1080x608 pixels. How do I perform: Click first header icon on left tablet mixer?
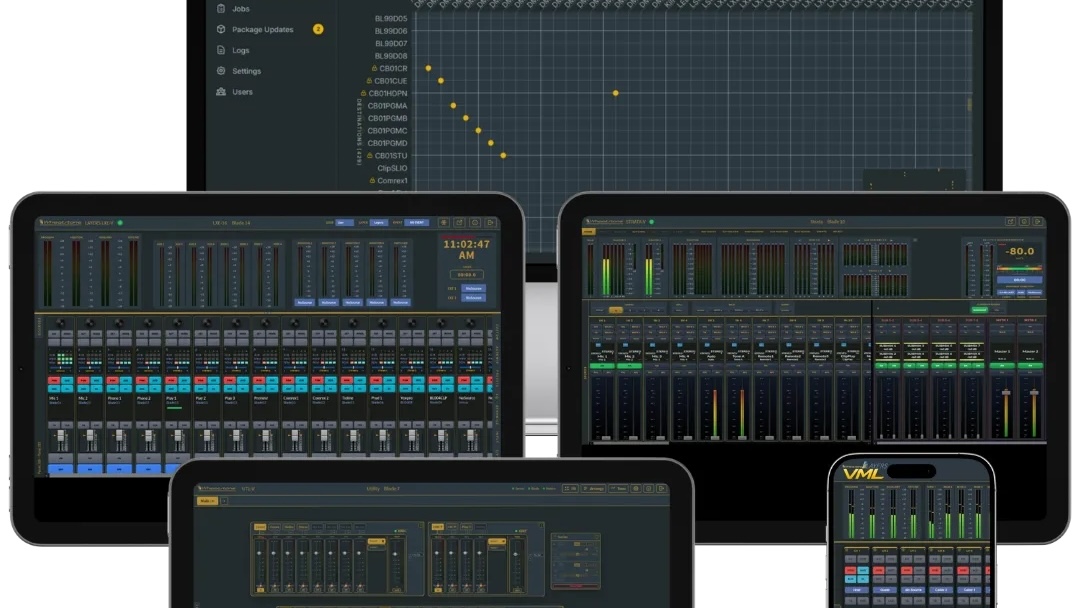pos(444,222)
